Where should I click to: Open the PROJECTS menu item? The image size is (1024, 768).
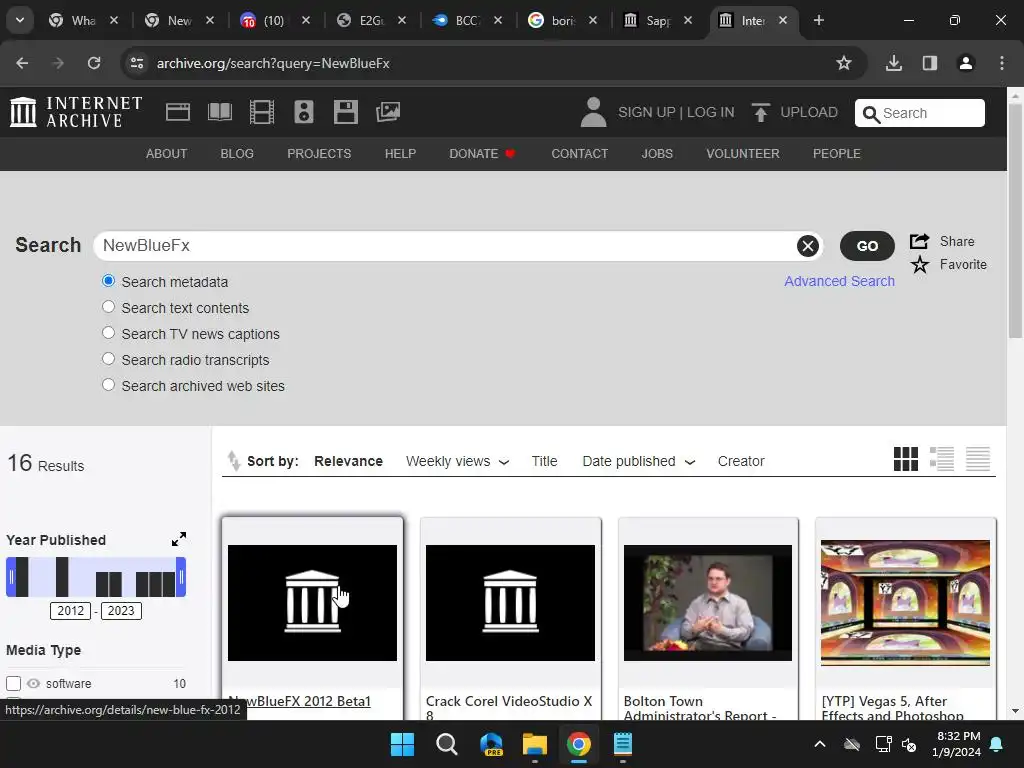[319, 153]
